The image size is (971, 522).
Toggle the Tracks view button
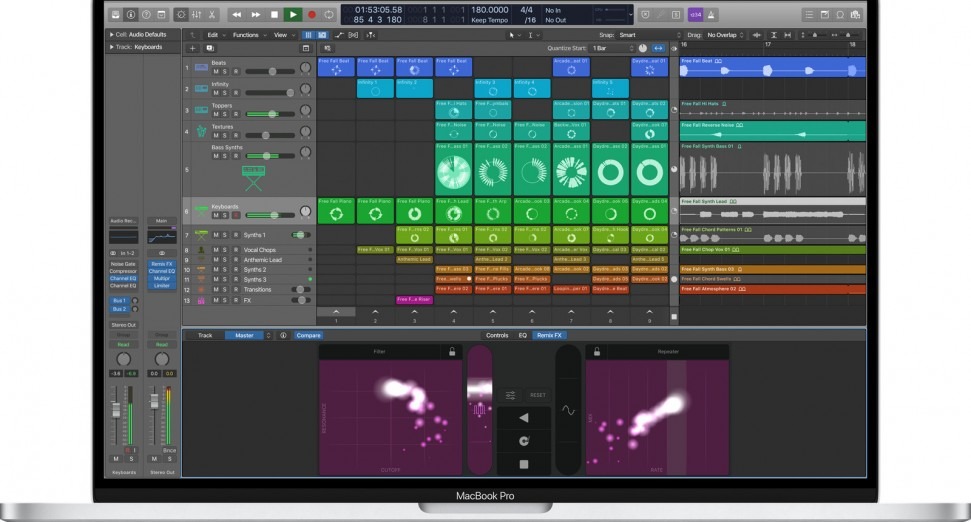(x=322, y=35)
